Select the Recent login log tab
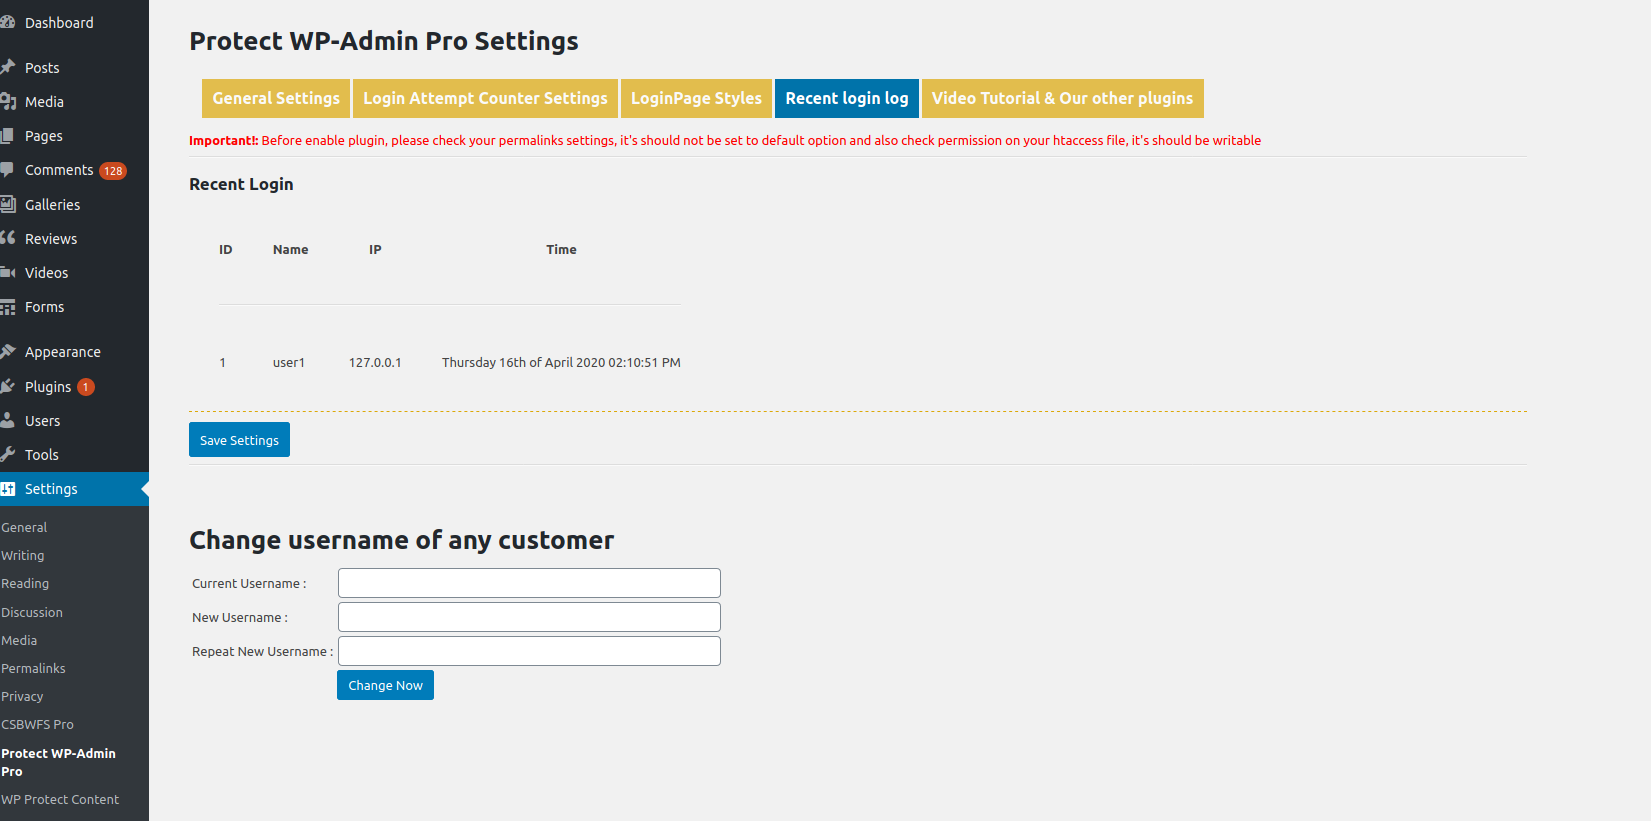The height and width of the screenshot is (821, 1651). tap(847, 98)
